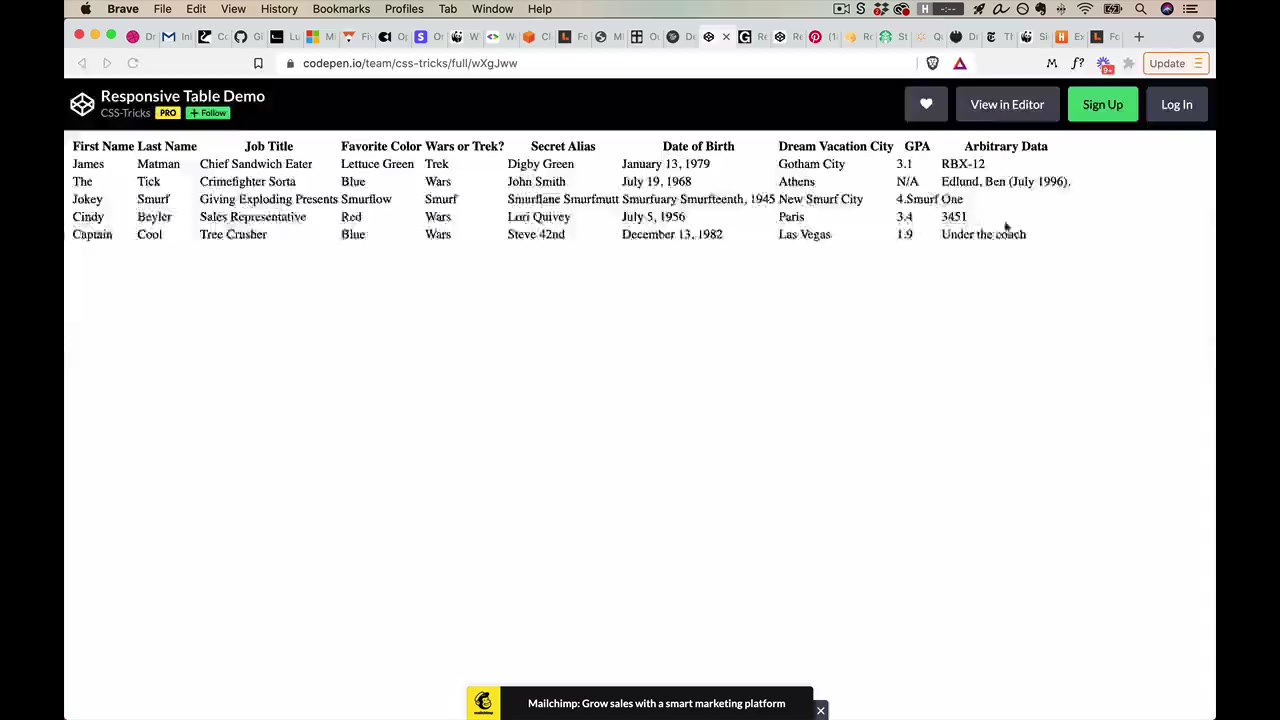1280x720 pixels.
Task: Switch to the New York Times tab
Action: point(1000,37)
